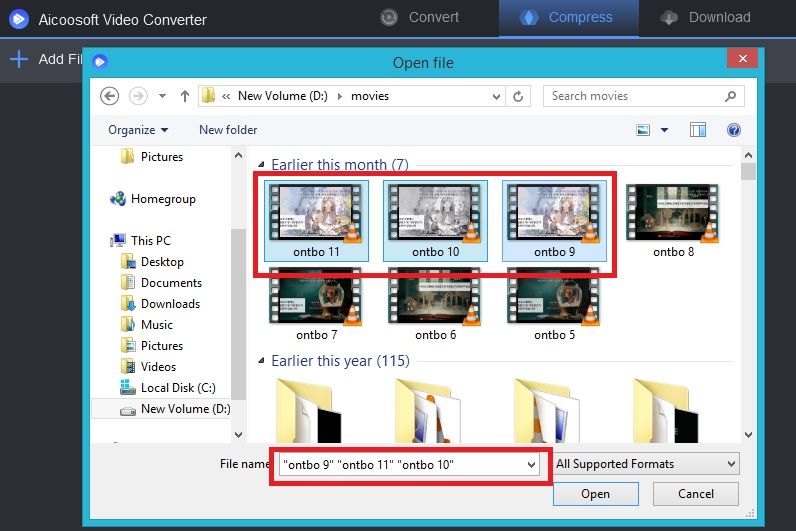
Task: Select the ontbo 8 video thumbnail
Action: coord(673,221)
